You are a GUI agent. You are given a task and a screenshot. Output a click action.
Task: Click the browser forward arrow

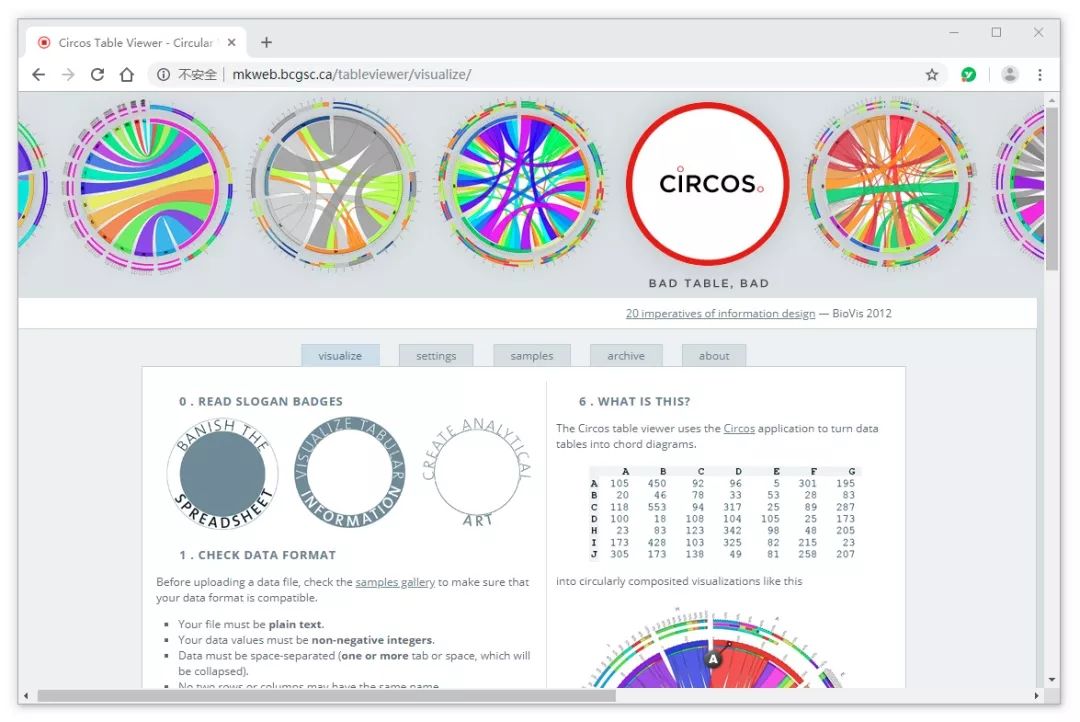coord(68,74)
